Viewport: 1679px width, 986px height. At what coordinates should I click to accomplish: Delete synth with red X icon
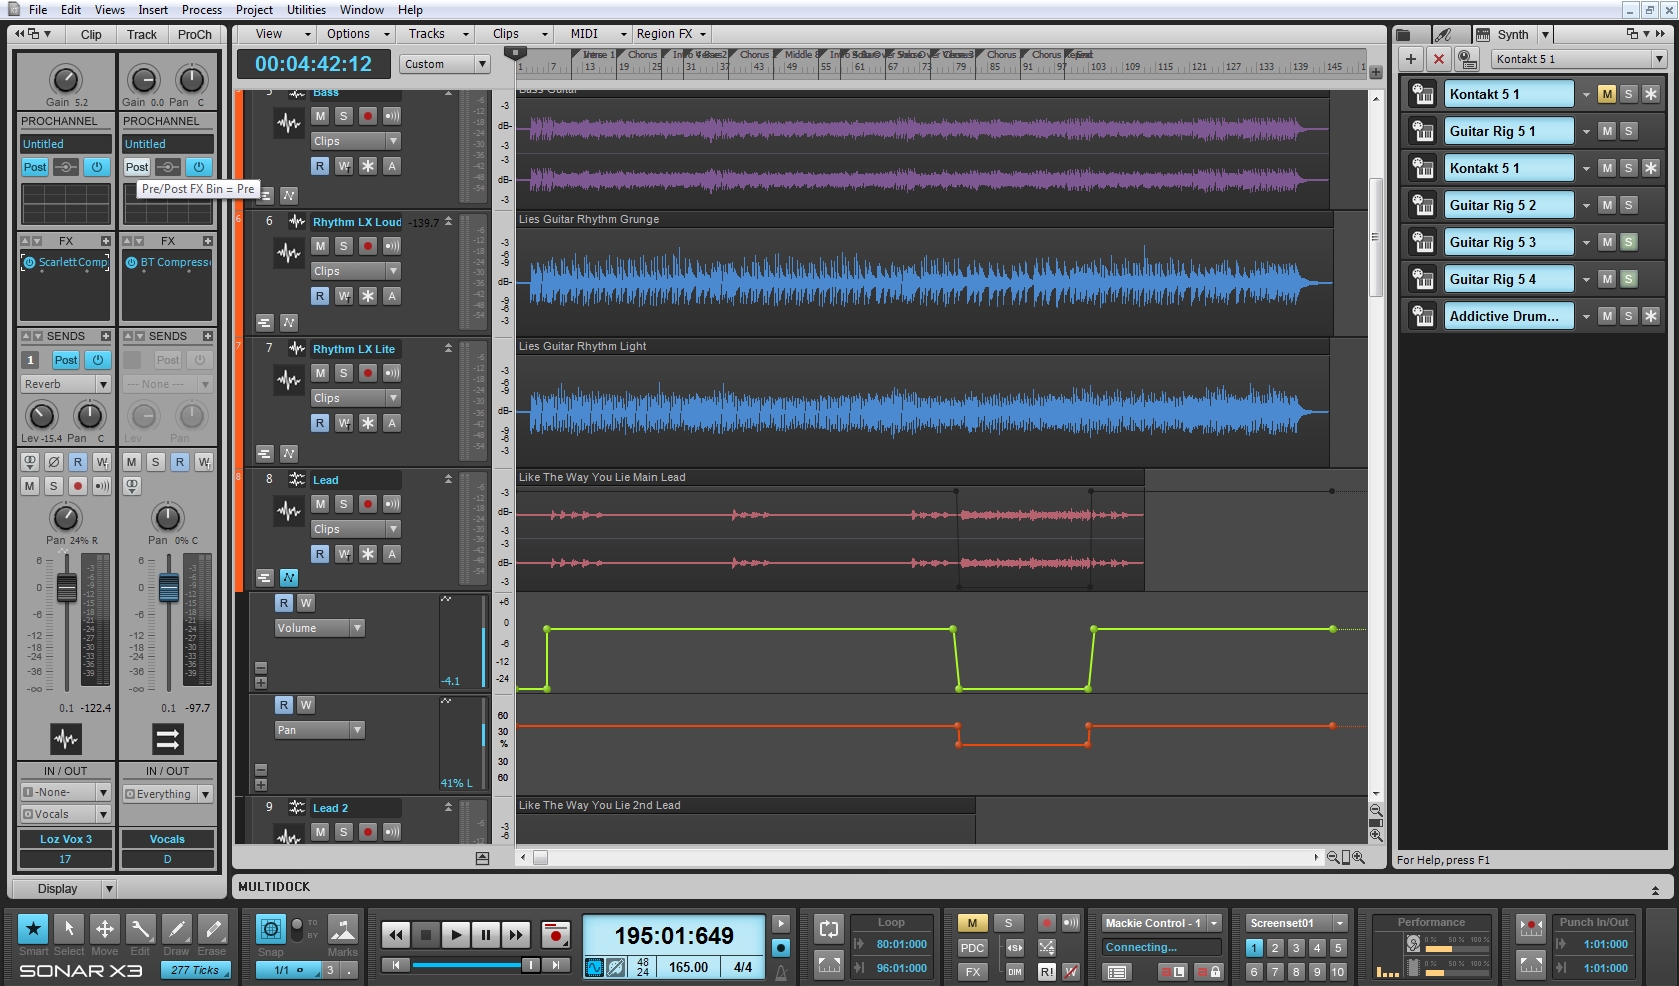[1439, 59]
